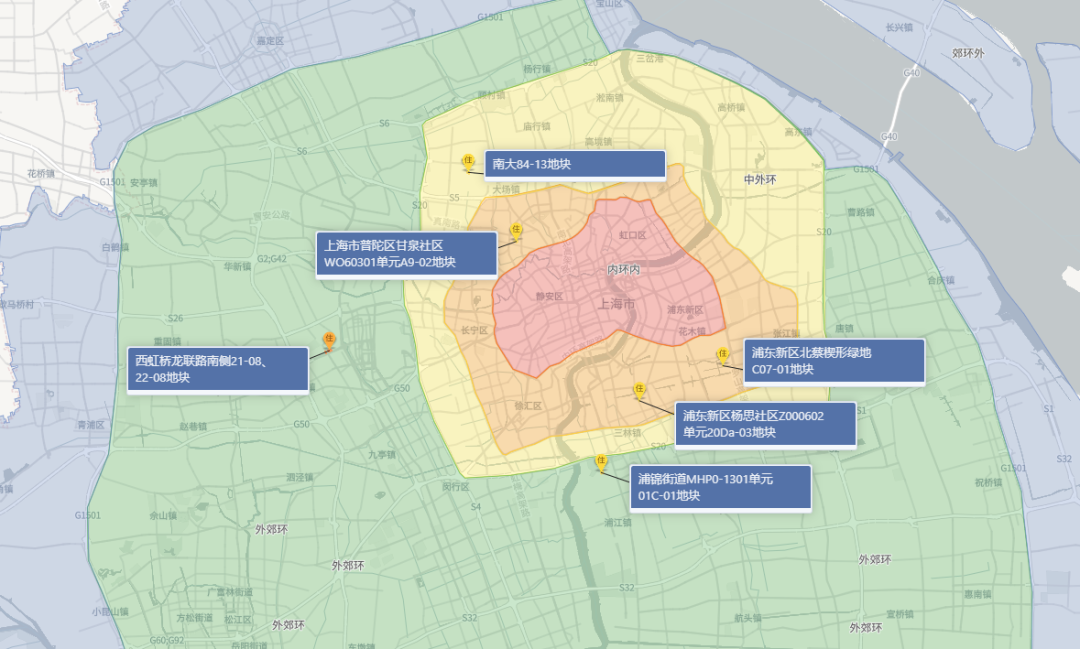
Task: Click the 花桥镇 town label
Action: click(41, 174)
